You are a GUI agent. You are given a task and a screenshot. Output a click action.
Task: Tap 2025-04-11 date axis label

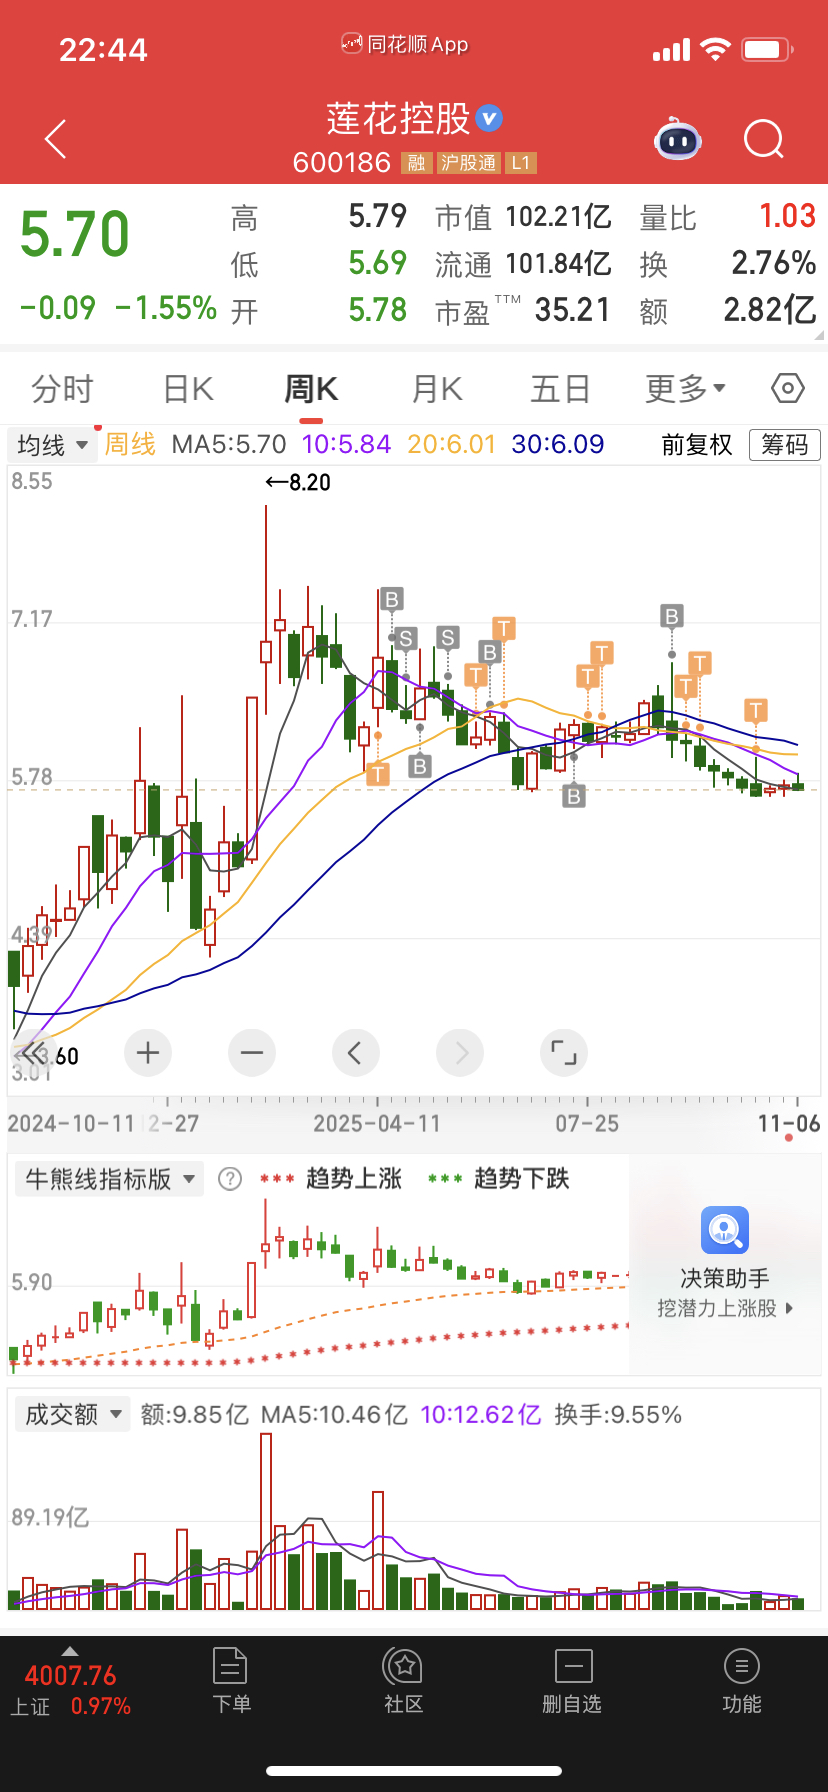377,1123
